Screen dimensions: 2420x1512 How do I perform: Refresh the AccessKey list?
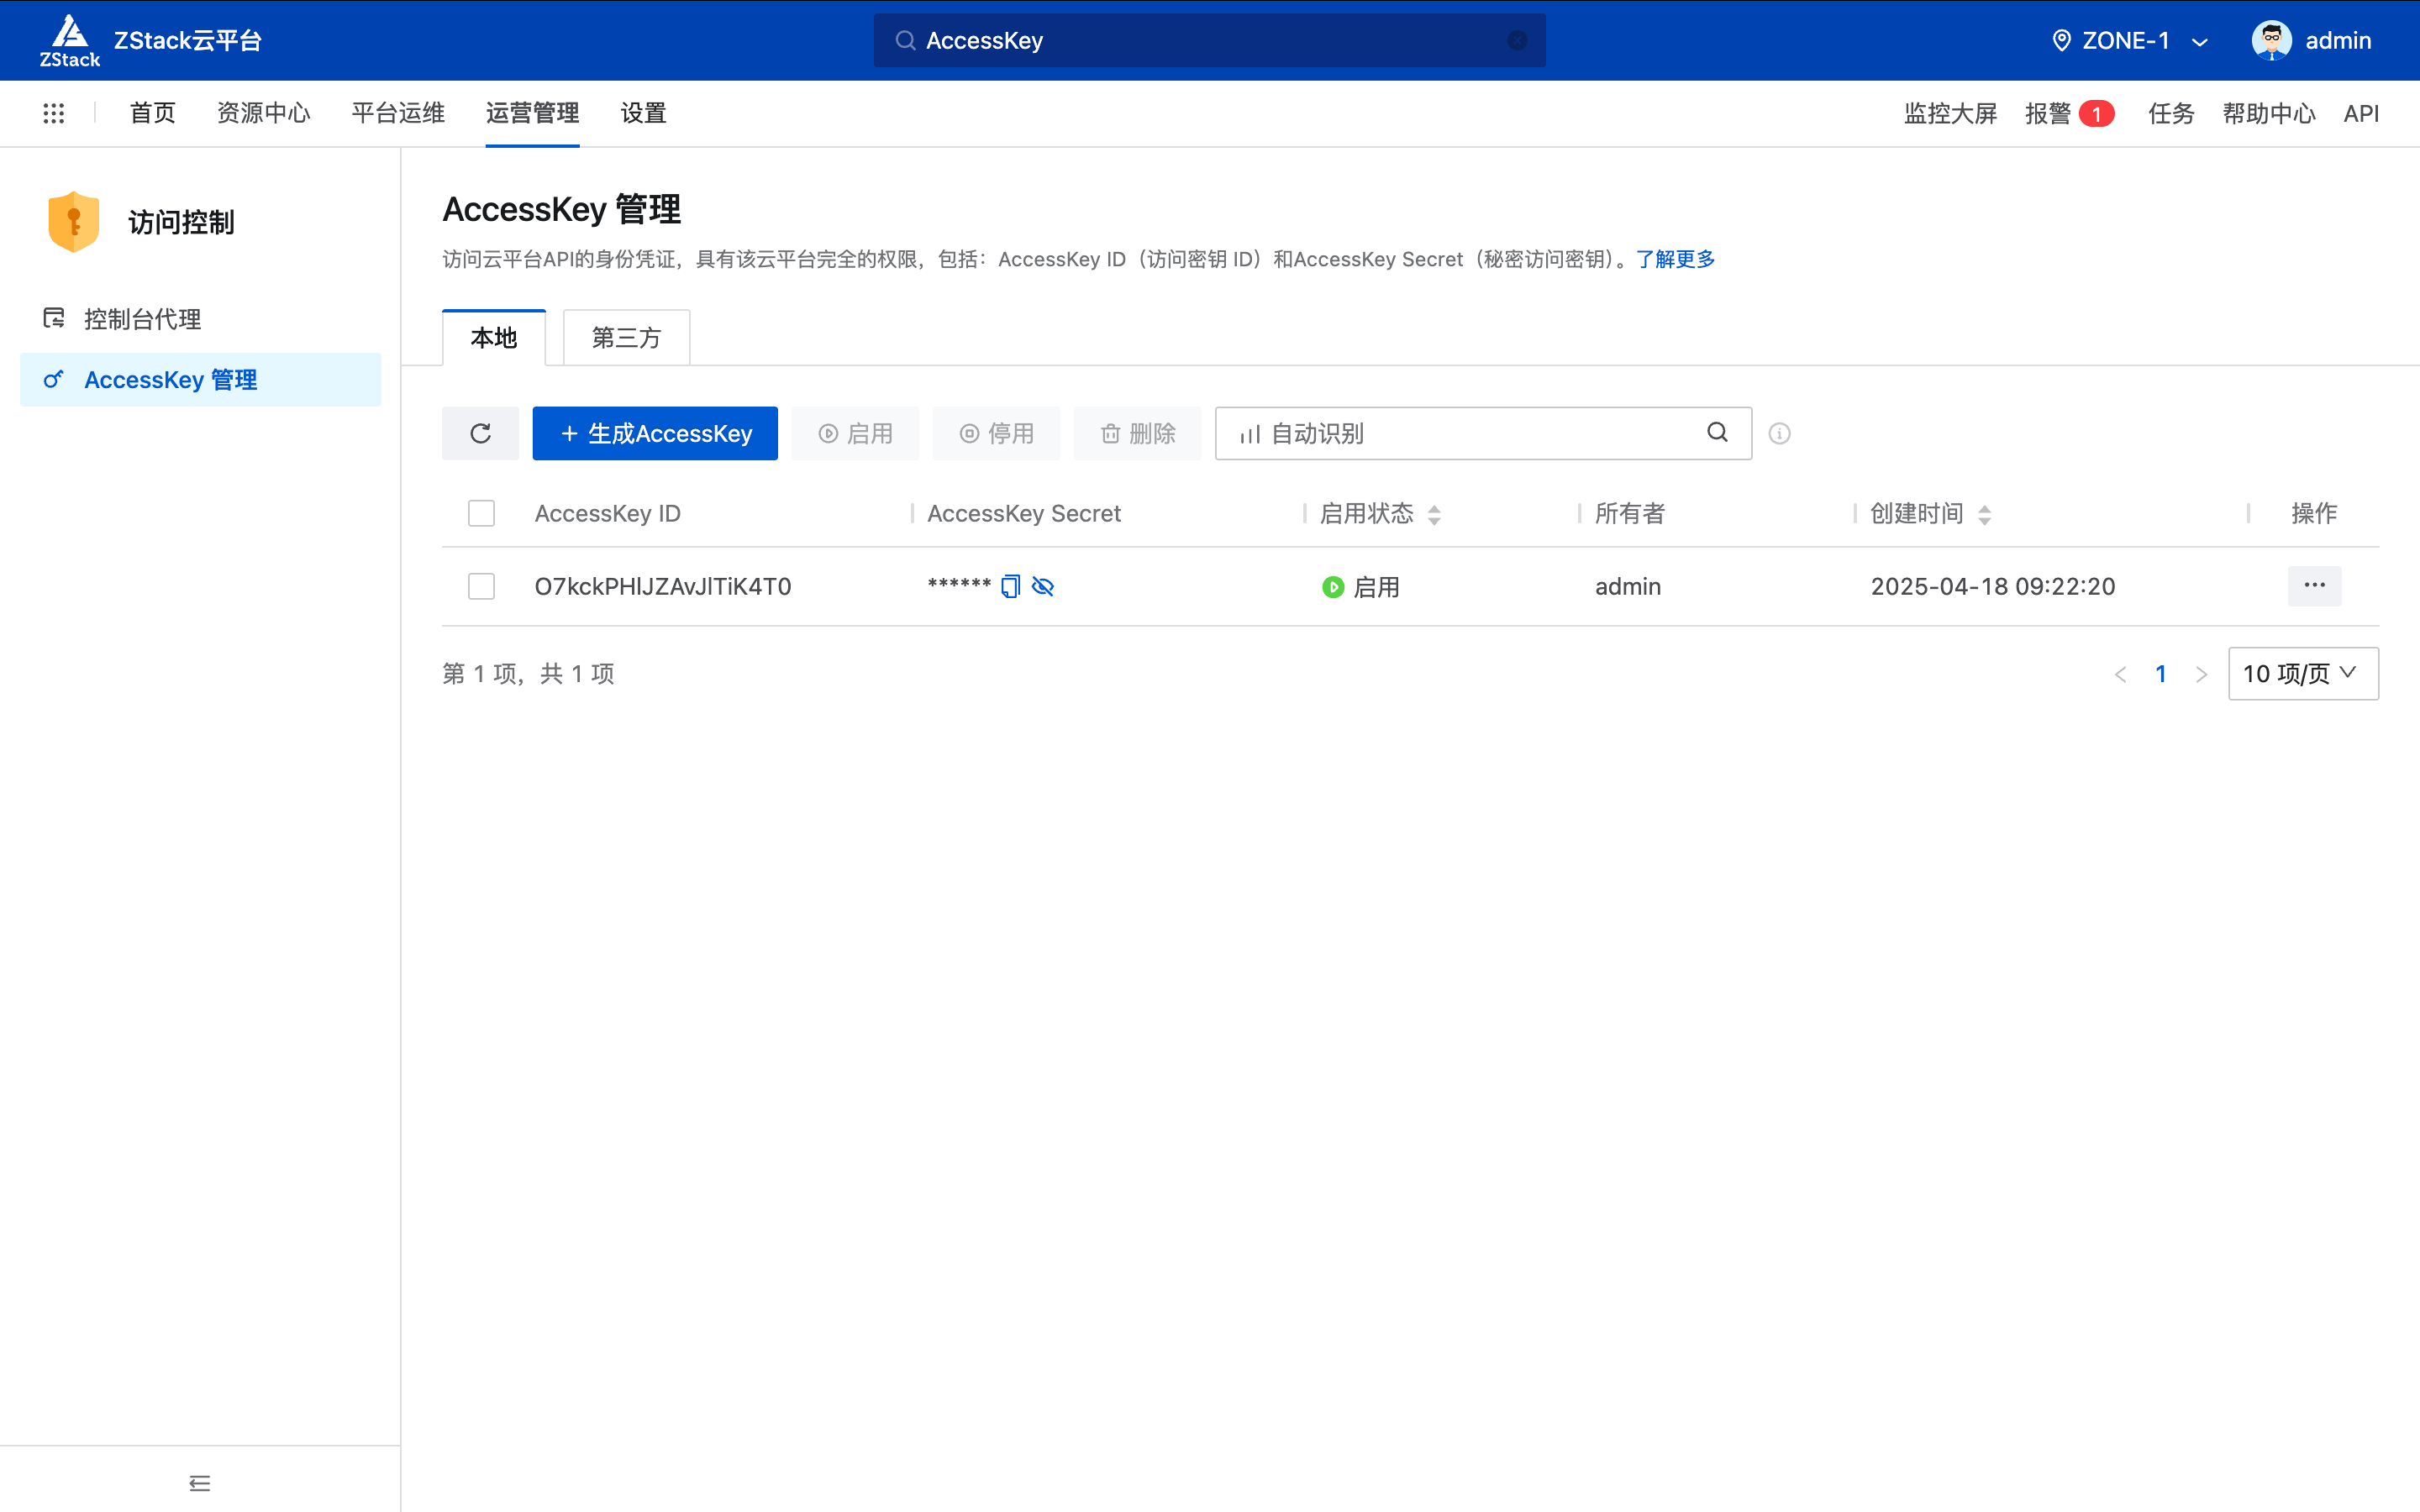(480, 433)
